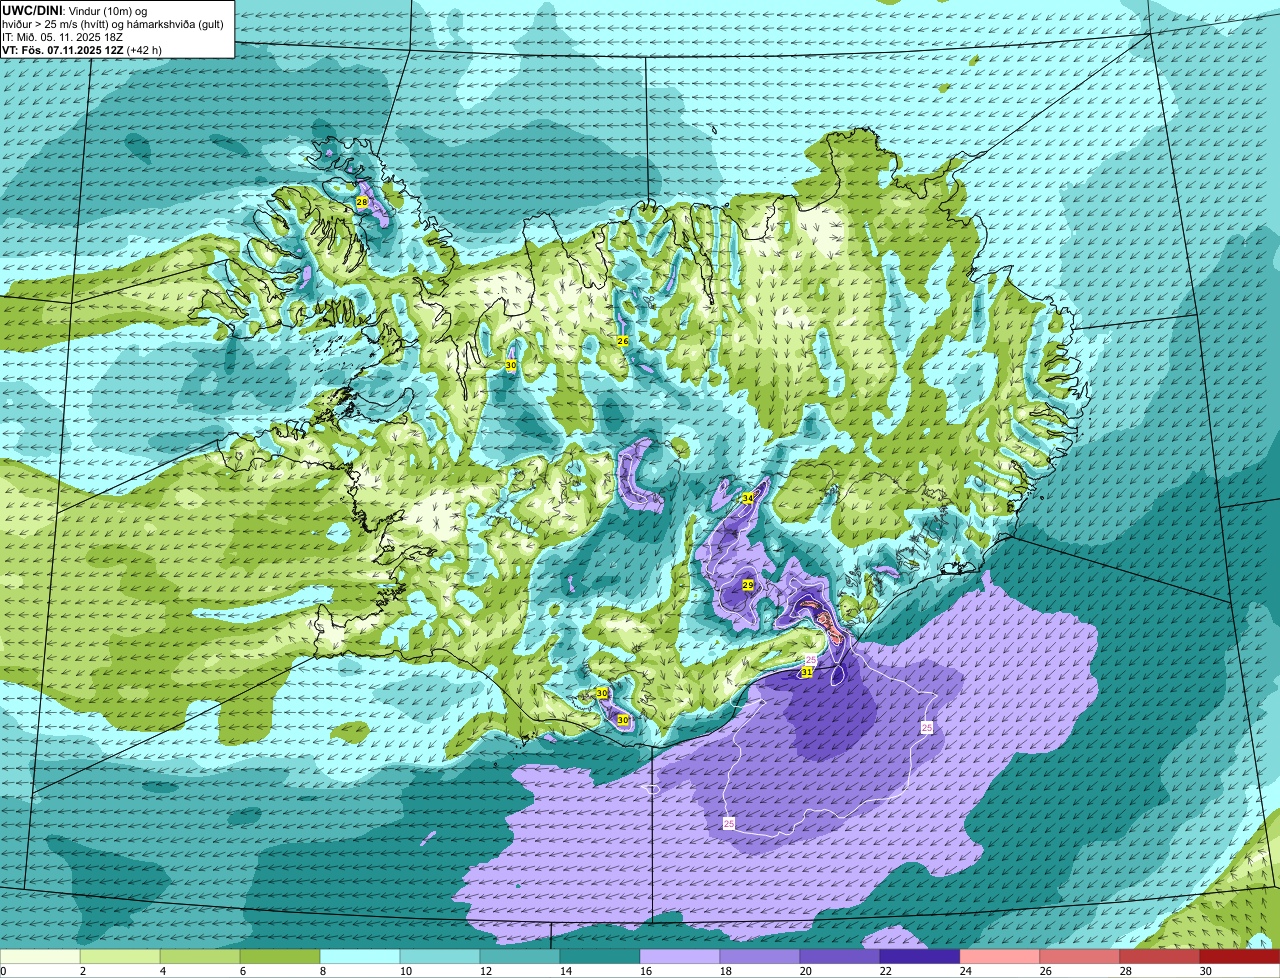Click the 'VT: Fös. 07.11.2025 12Z' valid time
Viewport: 1280px width, 978px height.
62,50
